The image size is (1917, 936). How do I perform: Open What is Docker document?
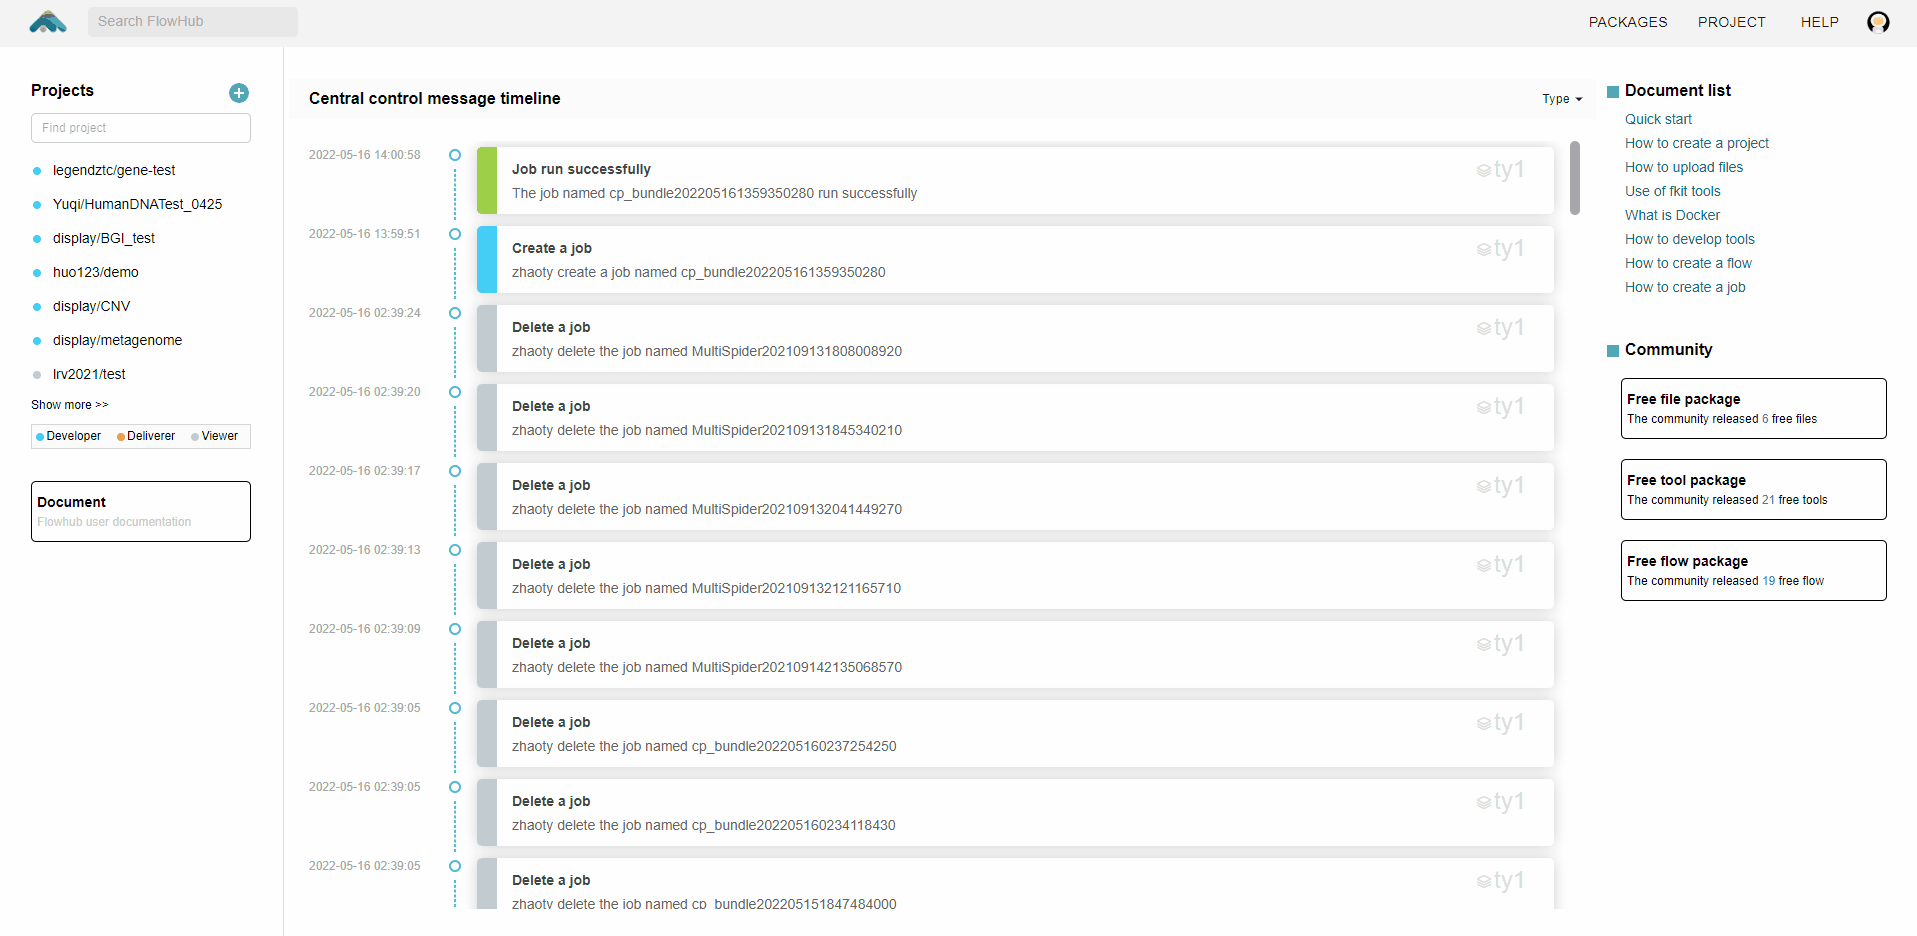(1672, 215)
